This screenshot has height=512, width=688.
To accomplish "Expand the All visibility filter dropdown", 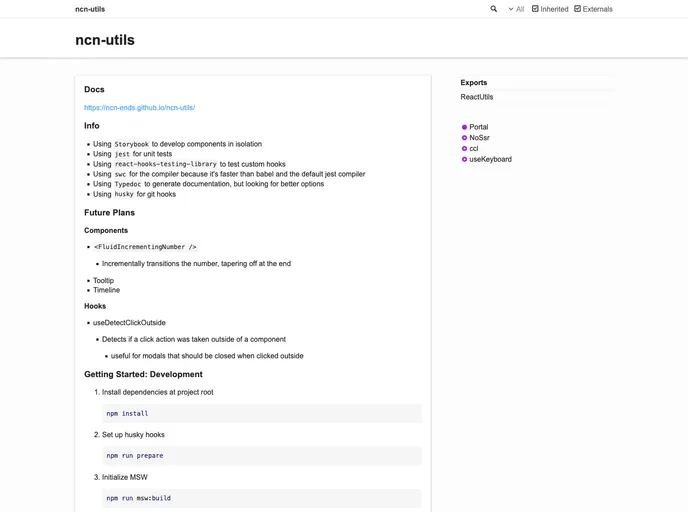I will click(x=515, y=9).
